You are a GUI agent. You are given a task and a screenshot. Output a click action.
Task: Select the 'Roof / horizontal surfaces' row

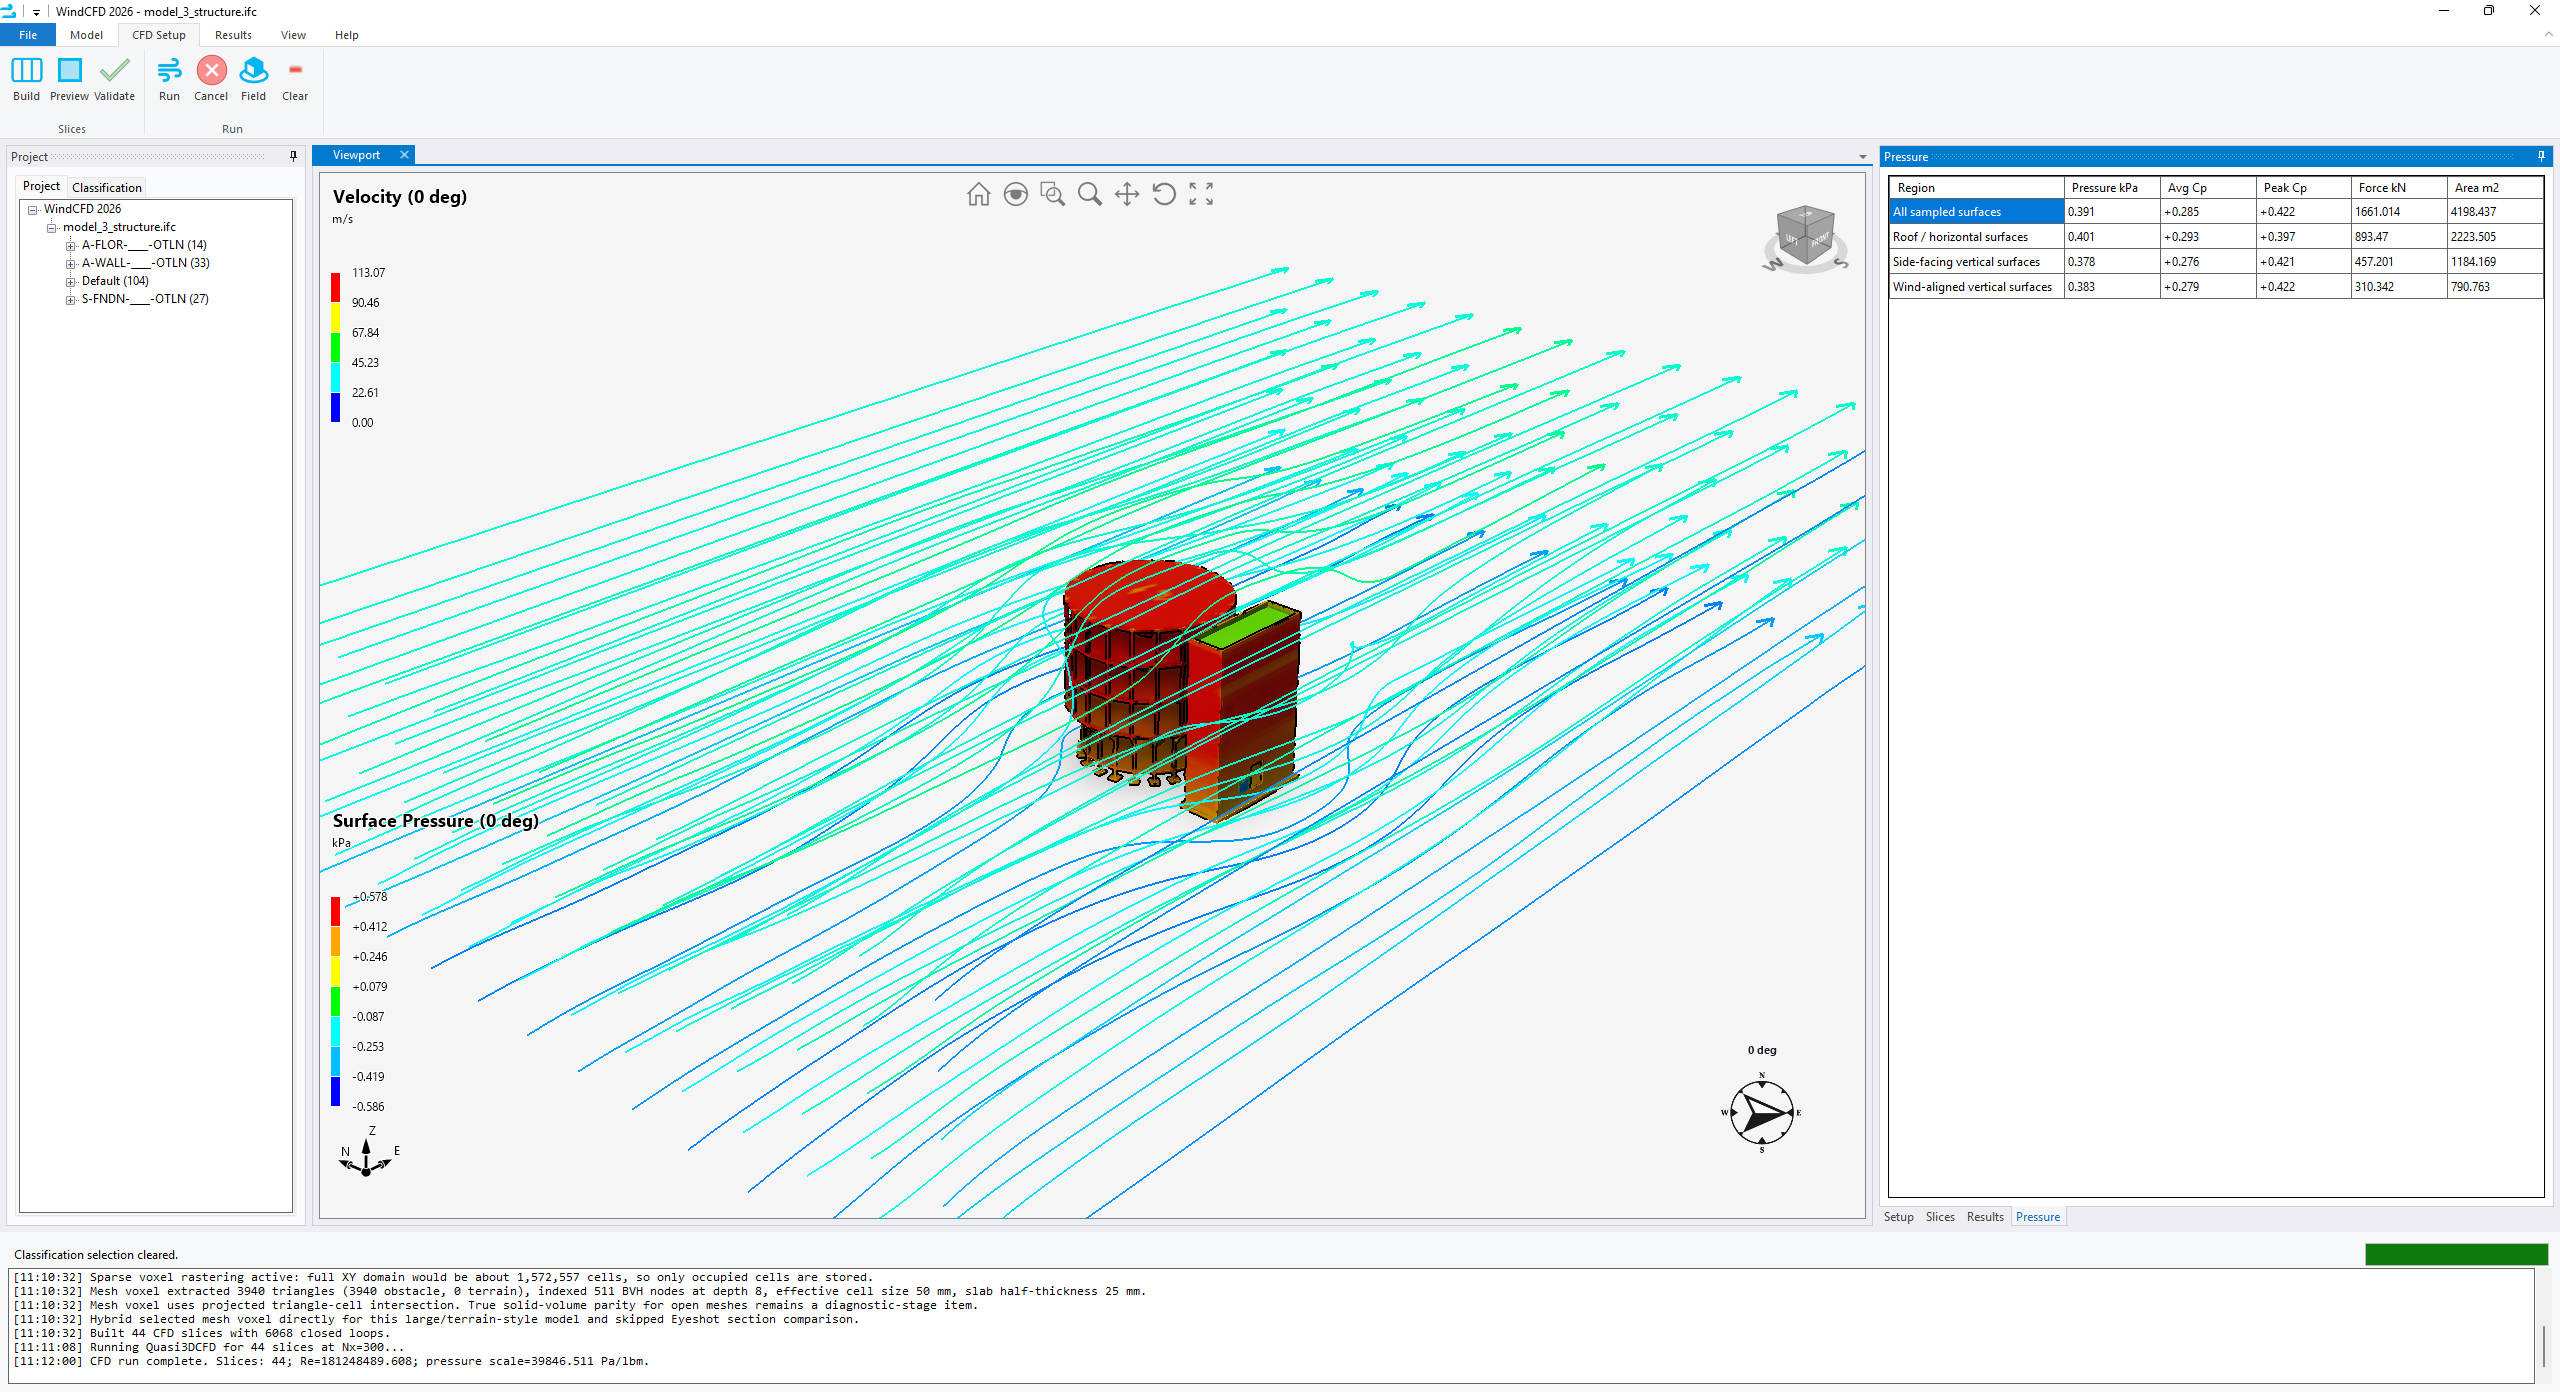[2215, 237]
